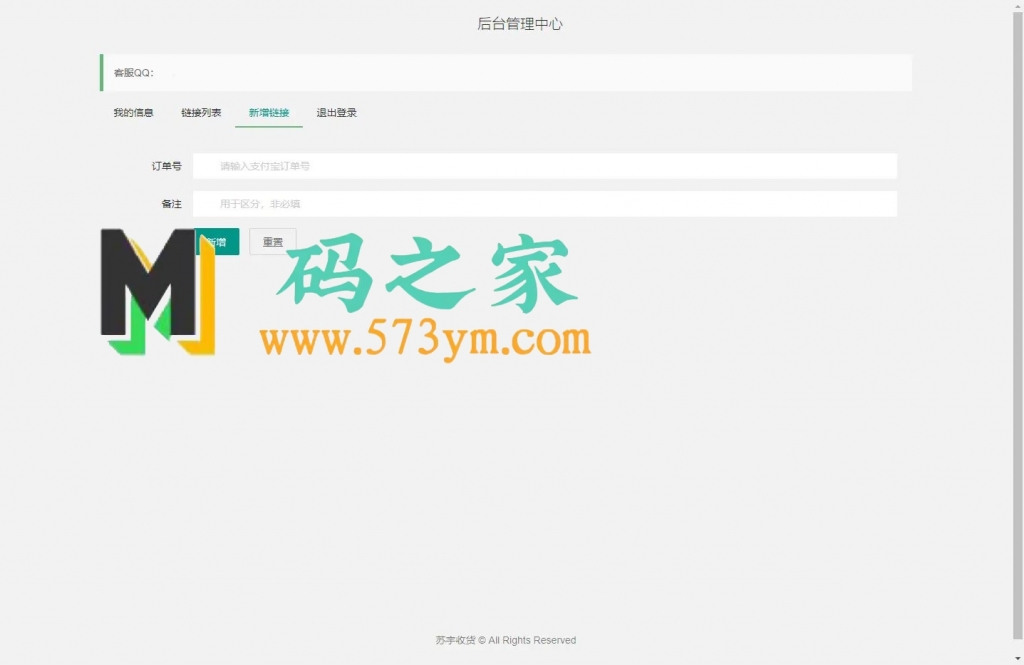Switch to the 链接列表 tab
Viewport: 1024px width, 665px height.
[x=201, y=112]
